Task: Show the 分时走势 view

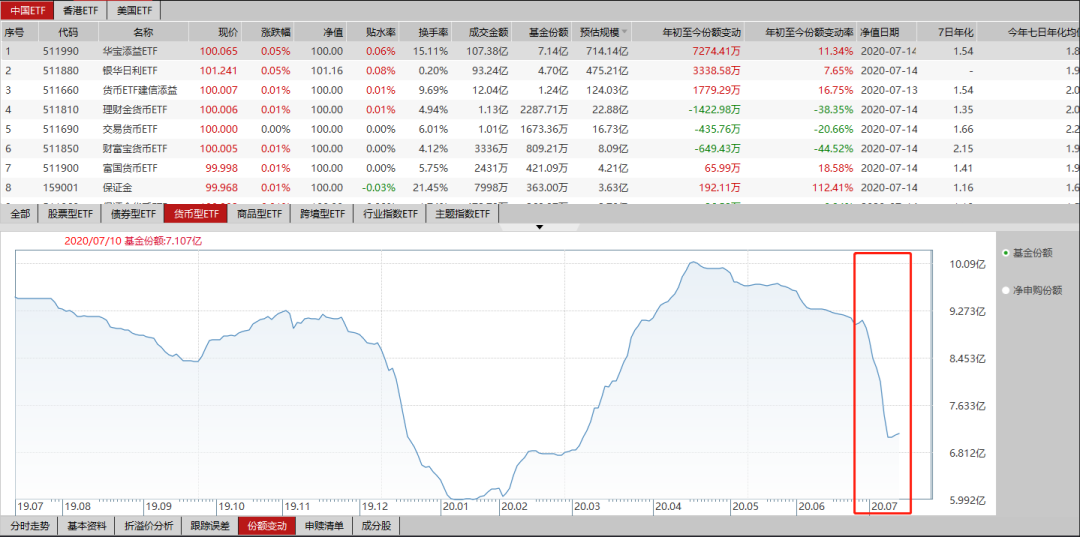Action: point(29,526)
